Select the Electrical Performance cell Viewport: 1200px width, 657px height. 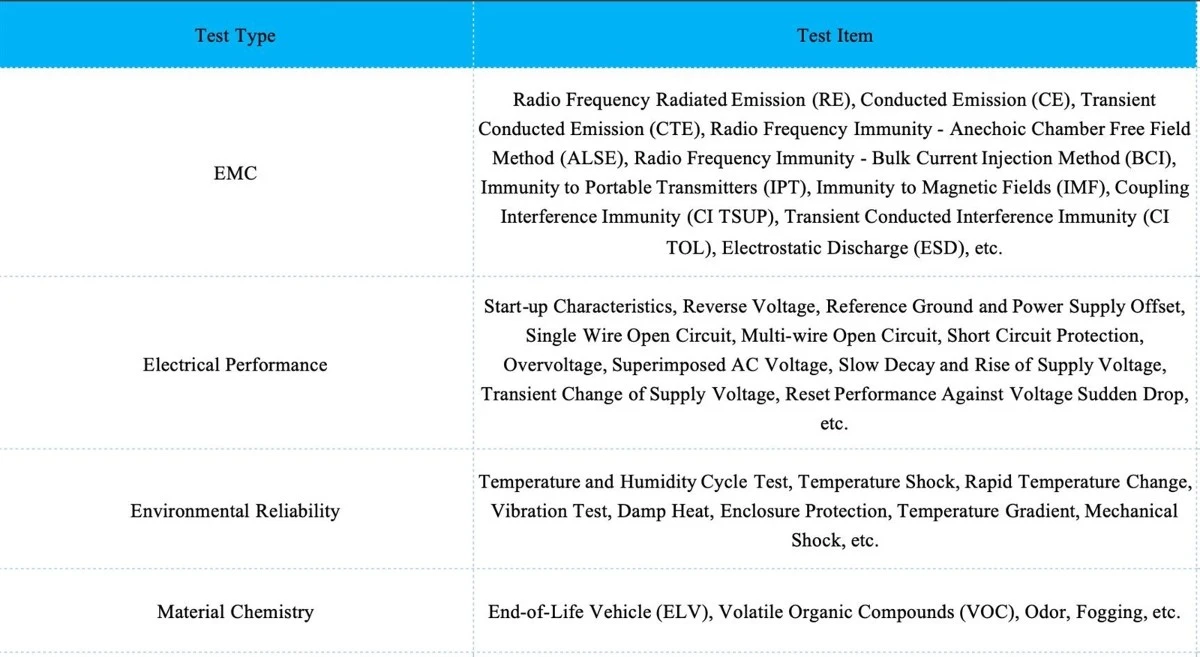pyautogui.click(x=235, y=365)
